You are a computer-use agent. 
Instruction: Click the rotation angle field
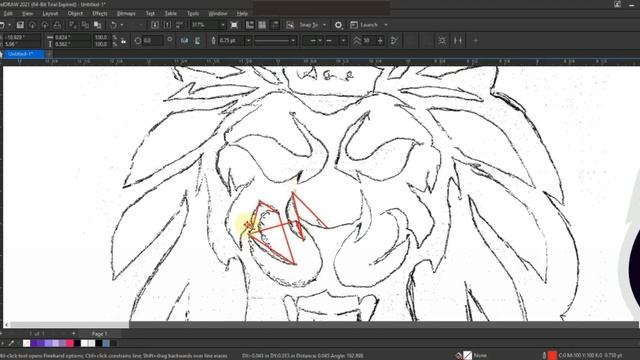click(153, 40)
